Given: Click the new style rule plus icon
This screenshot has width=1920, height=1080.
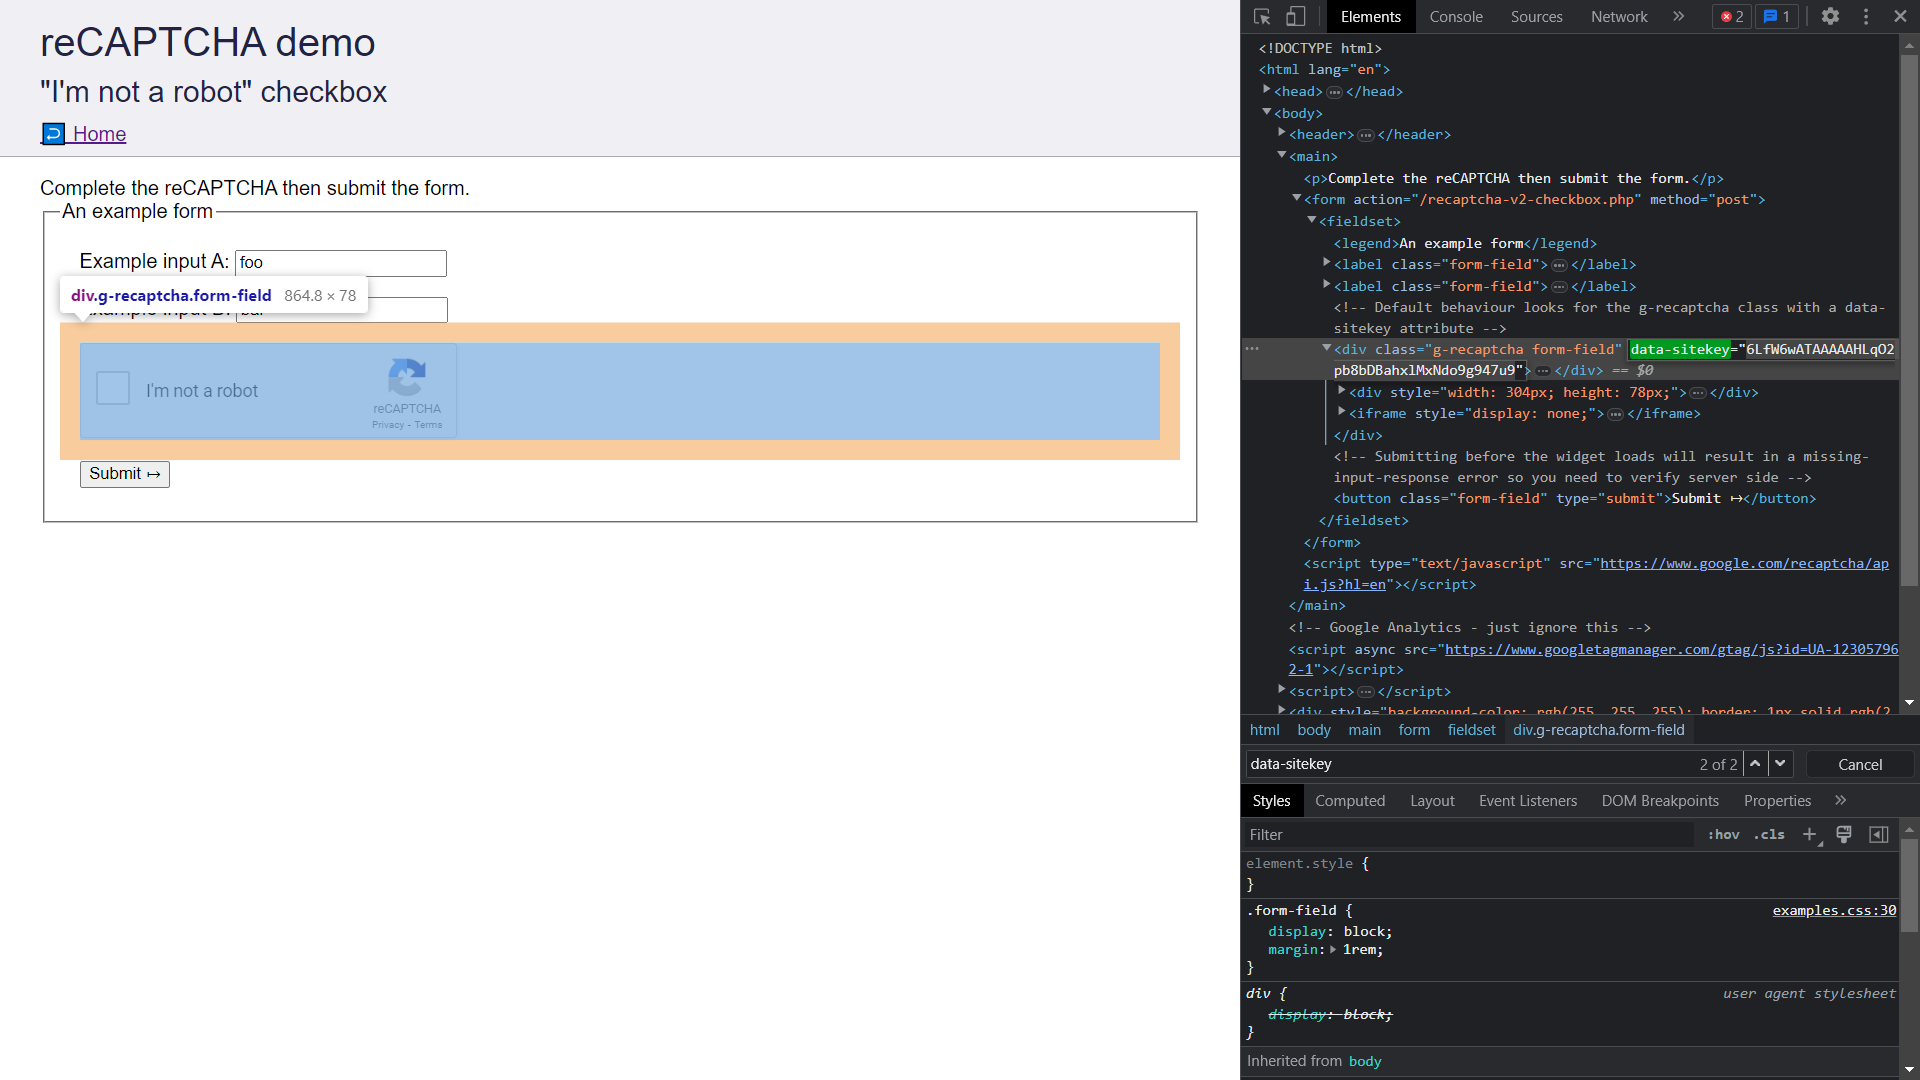Looking at the screenshot, I should click(x=1809, y=834).
